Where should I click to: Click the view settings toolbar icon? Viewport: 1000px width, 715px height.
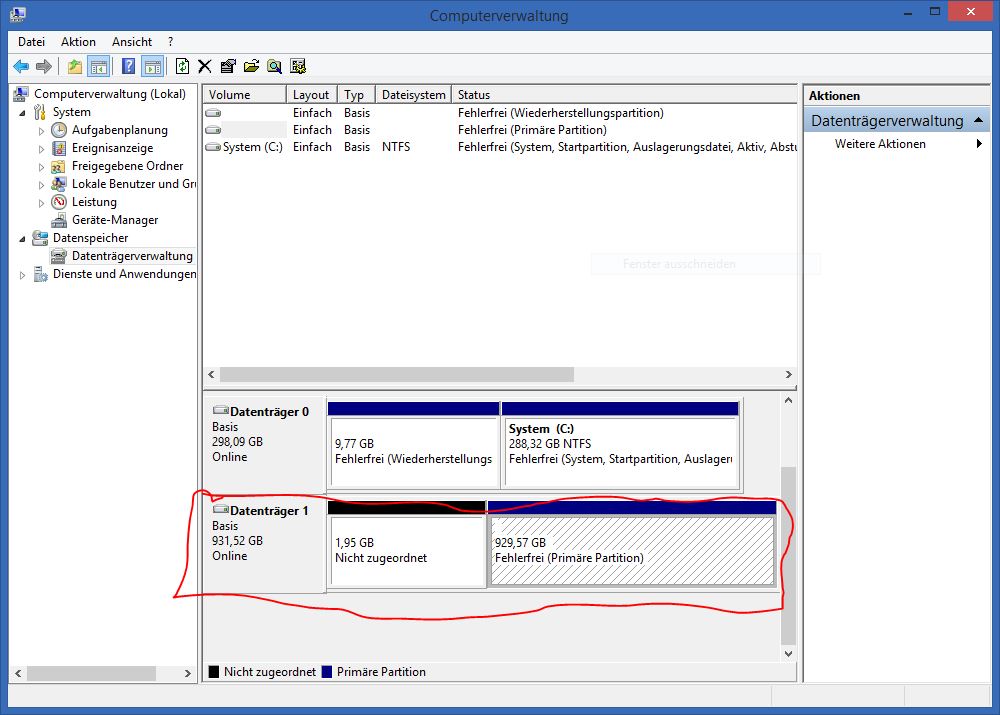pyautogui.click(x=298, y=66)
